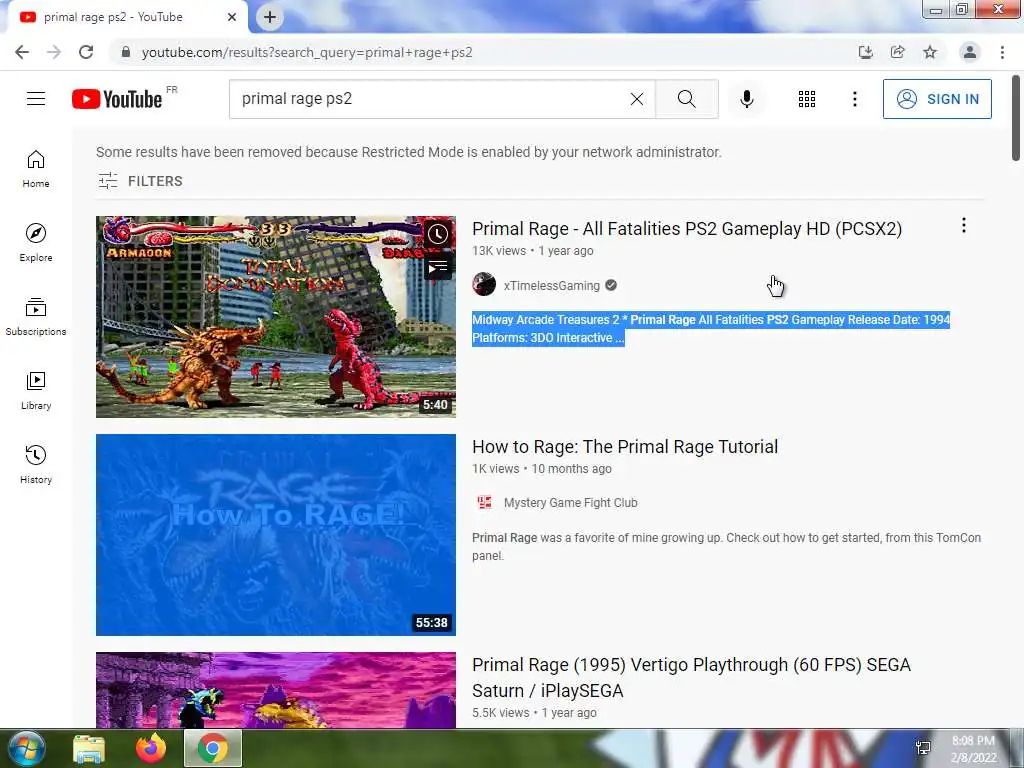Viewport: 1024px width, 768px height.
Task: Open title How to Rage: The Primal Rage Tutorial
Action: (625, 447)
